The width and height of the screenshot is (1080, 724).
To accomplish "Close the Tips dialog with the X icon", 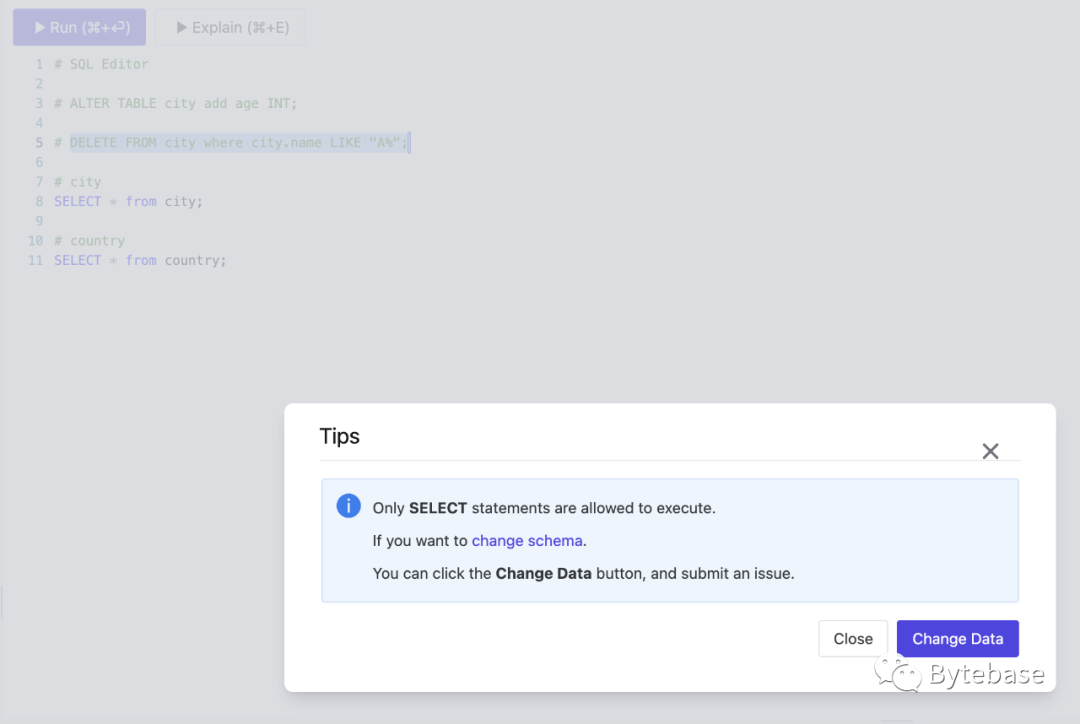I will point(990,451).
